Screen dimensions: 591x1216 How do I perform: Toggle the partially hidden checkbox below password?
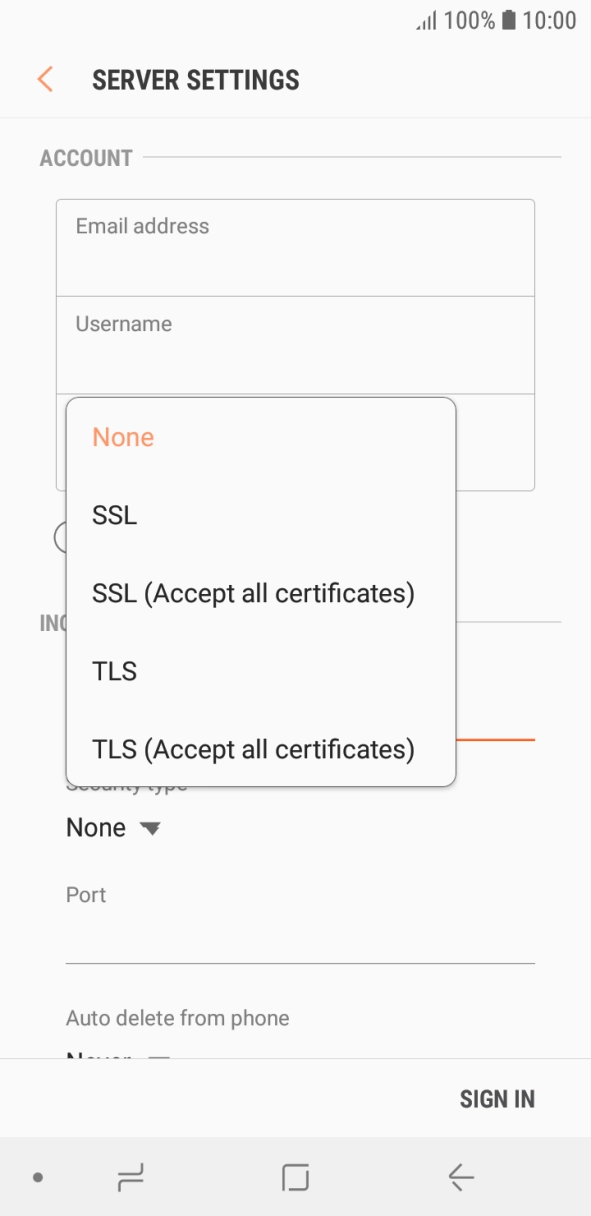[61, 537]
